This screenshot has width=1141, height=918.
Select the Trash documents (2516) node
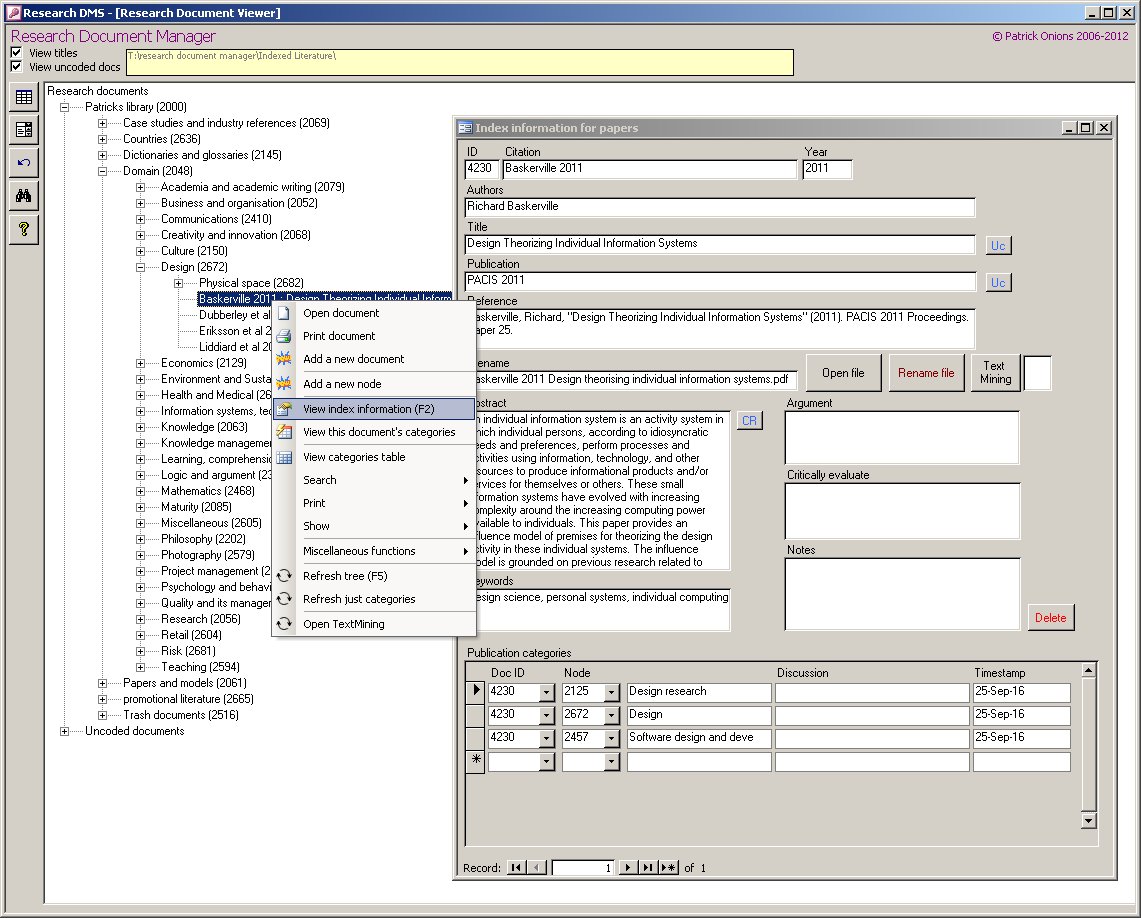(180, 715)
